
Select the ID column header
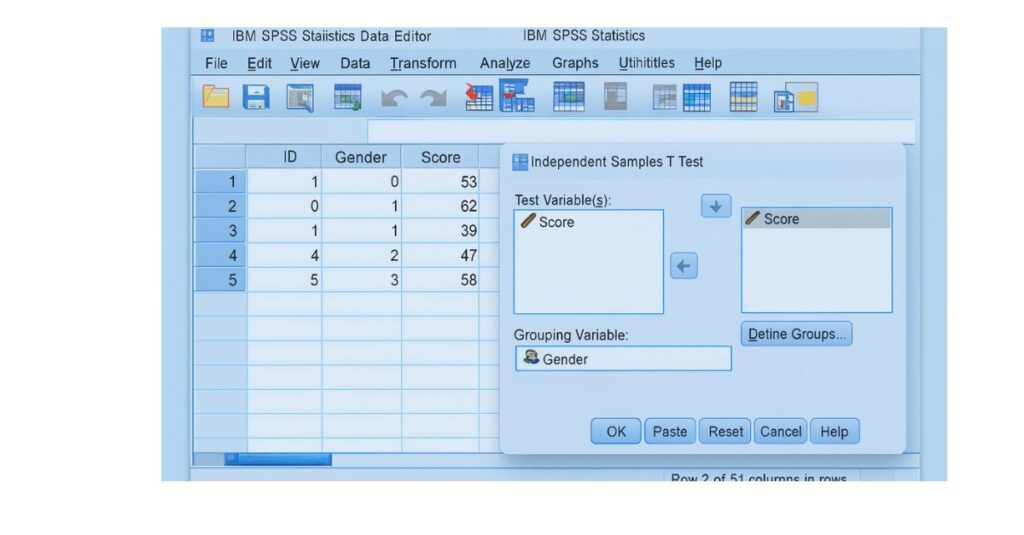coord(283,157)
